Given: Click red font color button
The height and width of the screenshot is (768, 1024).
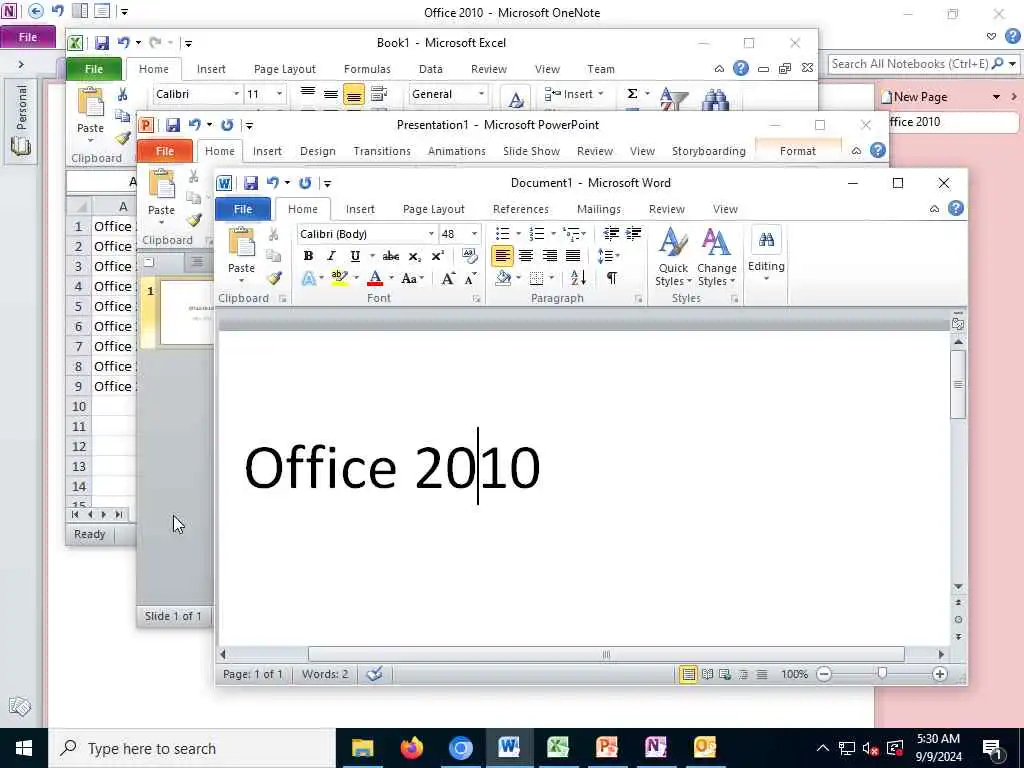Looking at the screenshot, I should tap(375, 279).
